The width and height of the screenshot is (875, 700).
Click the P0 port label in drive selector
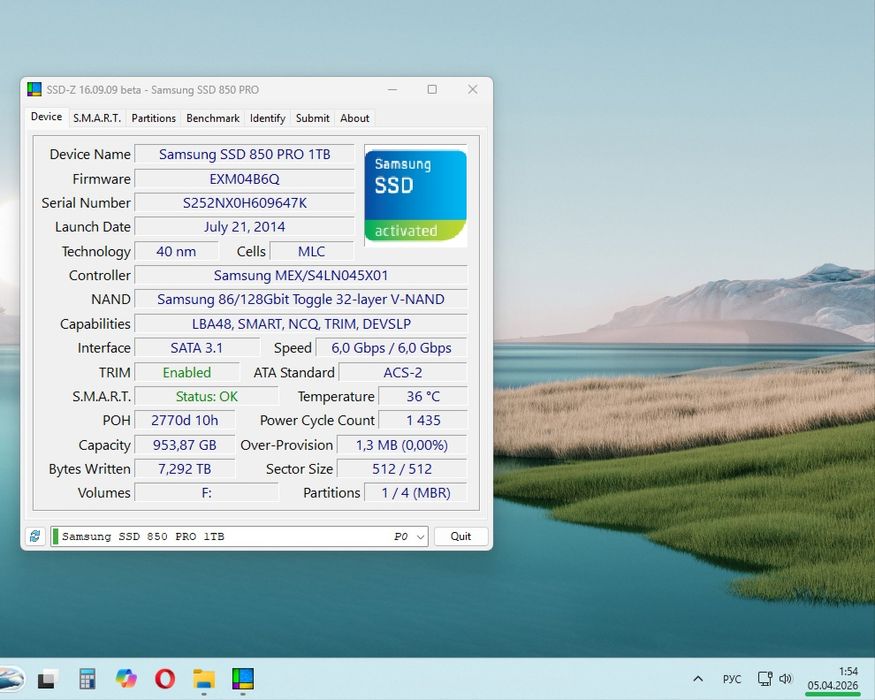(x=401, y=536)
